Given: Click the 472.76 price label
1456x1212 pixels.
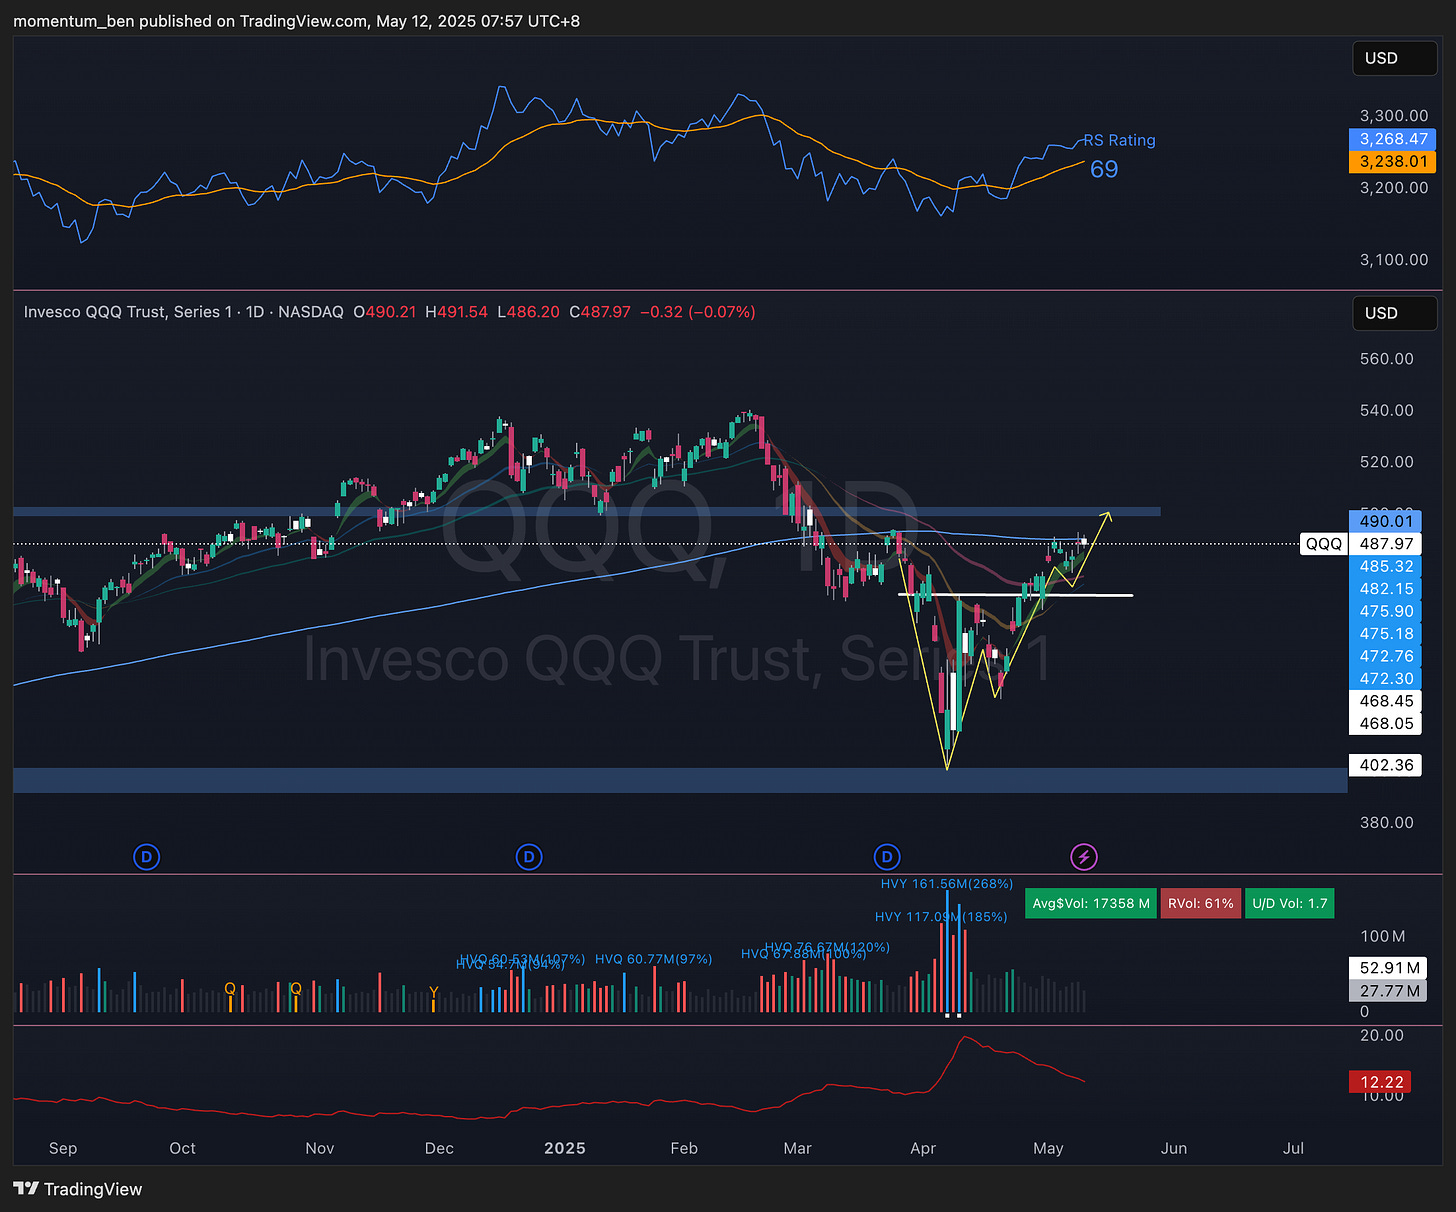Looking at the screenshot, I should [1386, 656].
